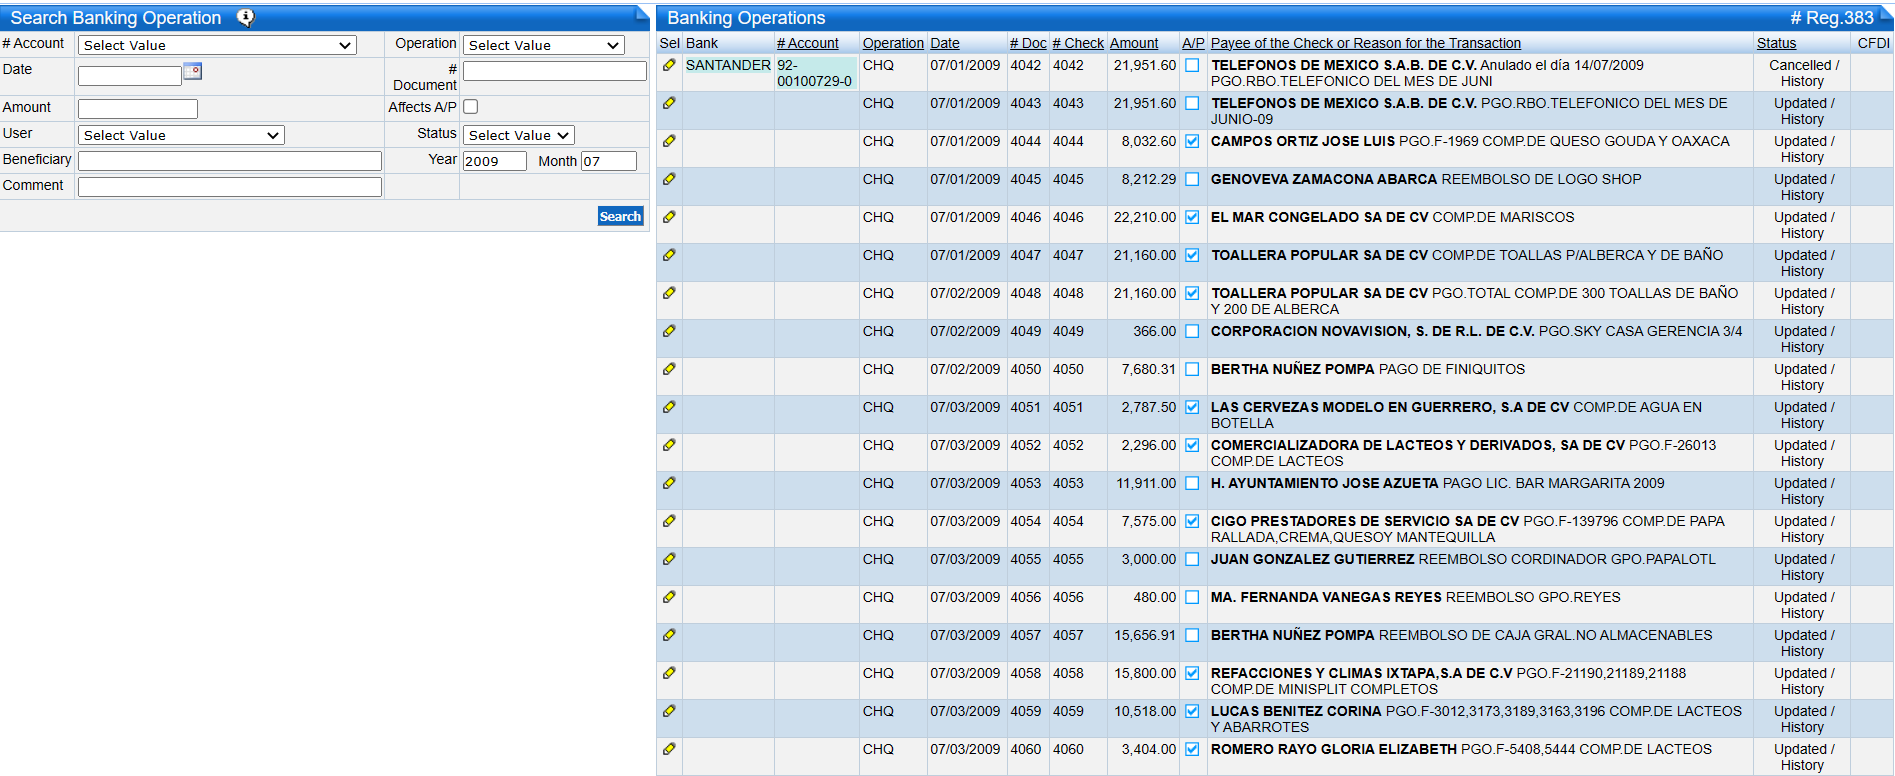
Task: Edit the check 4045 row via pencil icon
Action: pyautogui.click(x=669, y=179)
